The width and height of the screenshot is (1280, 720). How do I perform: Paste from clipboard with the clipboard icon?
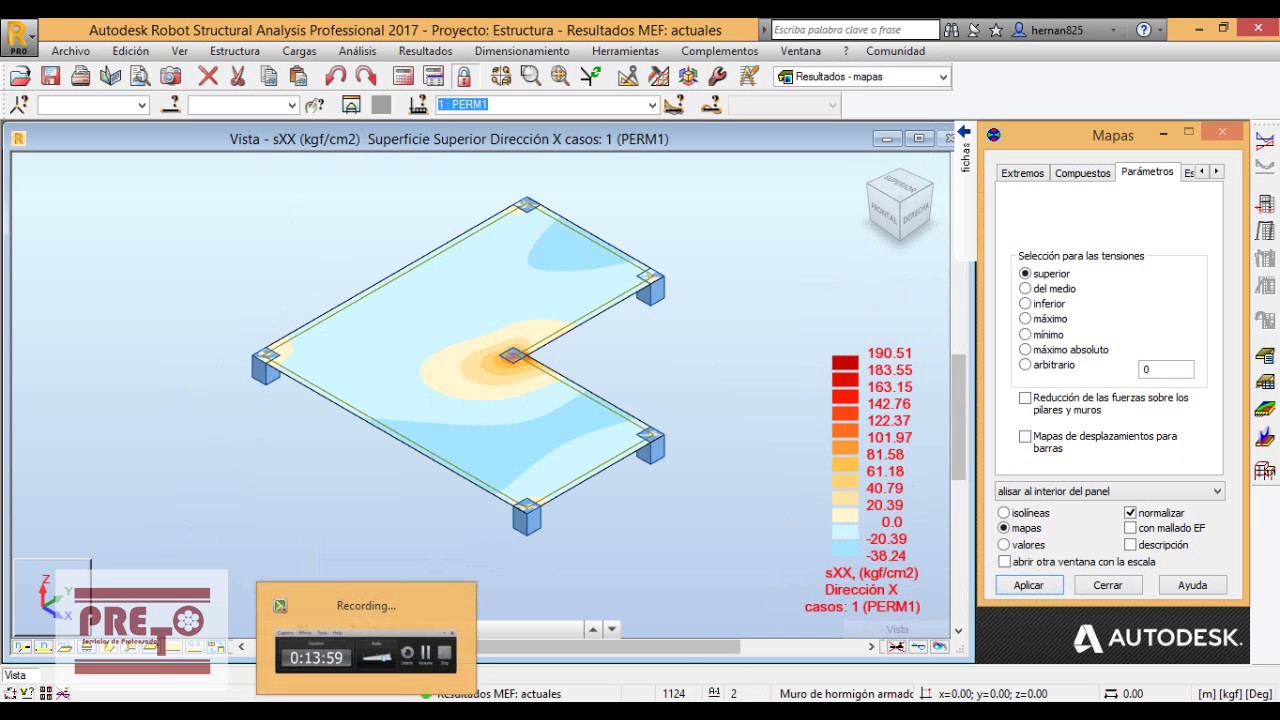298,76
